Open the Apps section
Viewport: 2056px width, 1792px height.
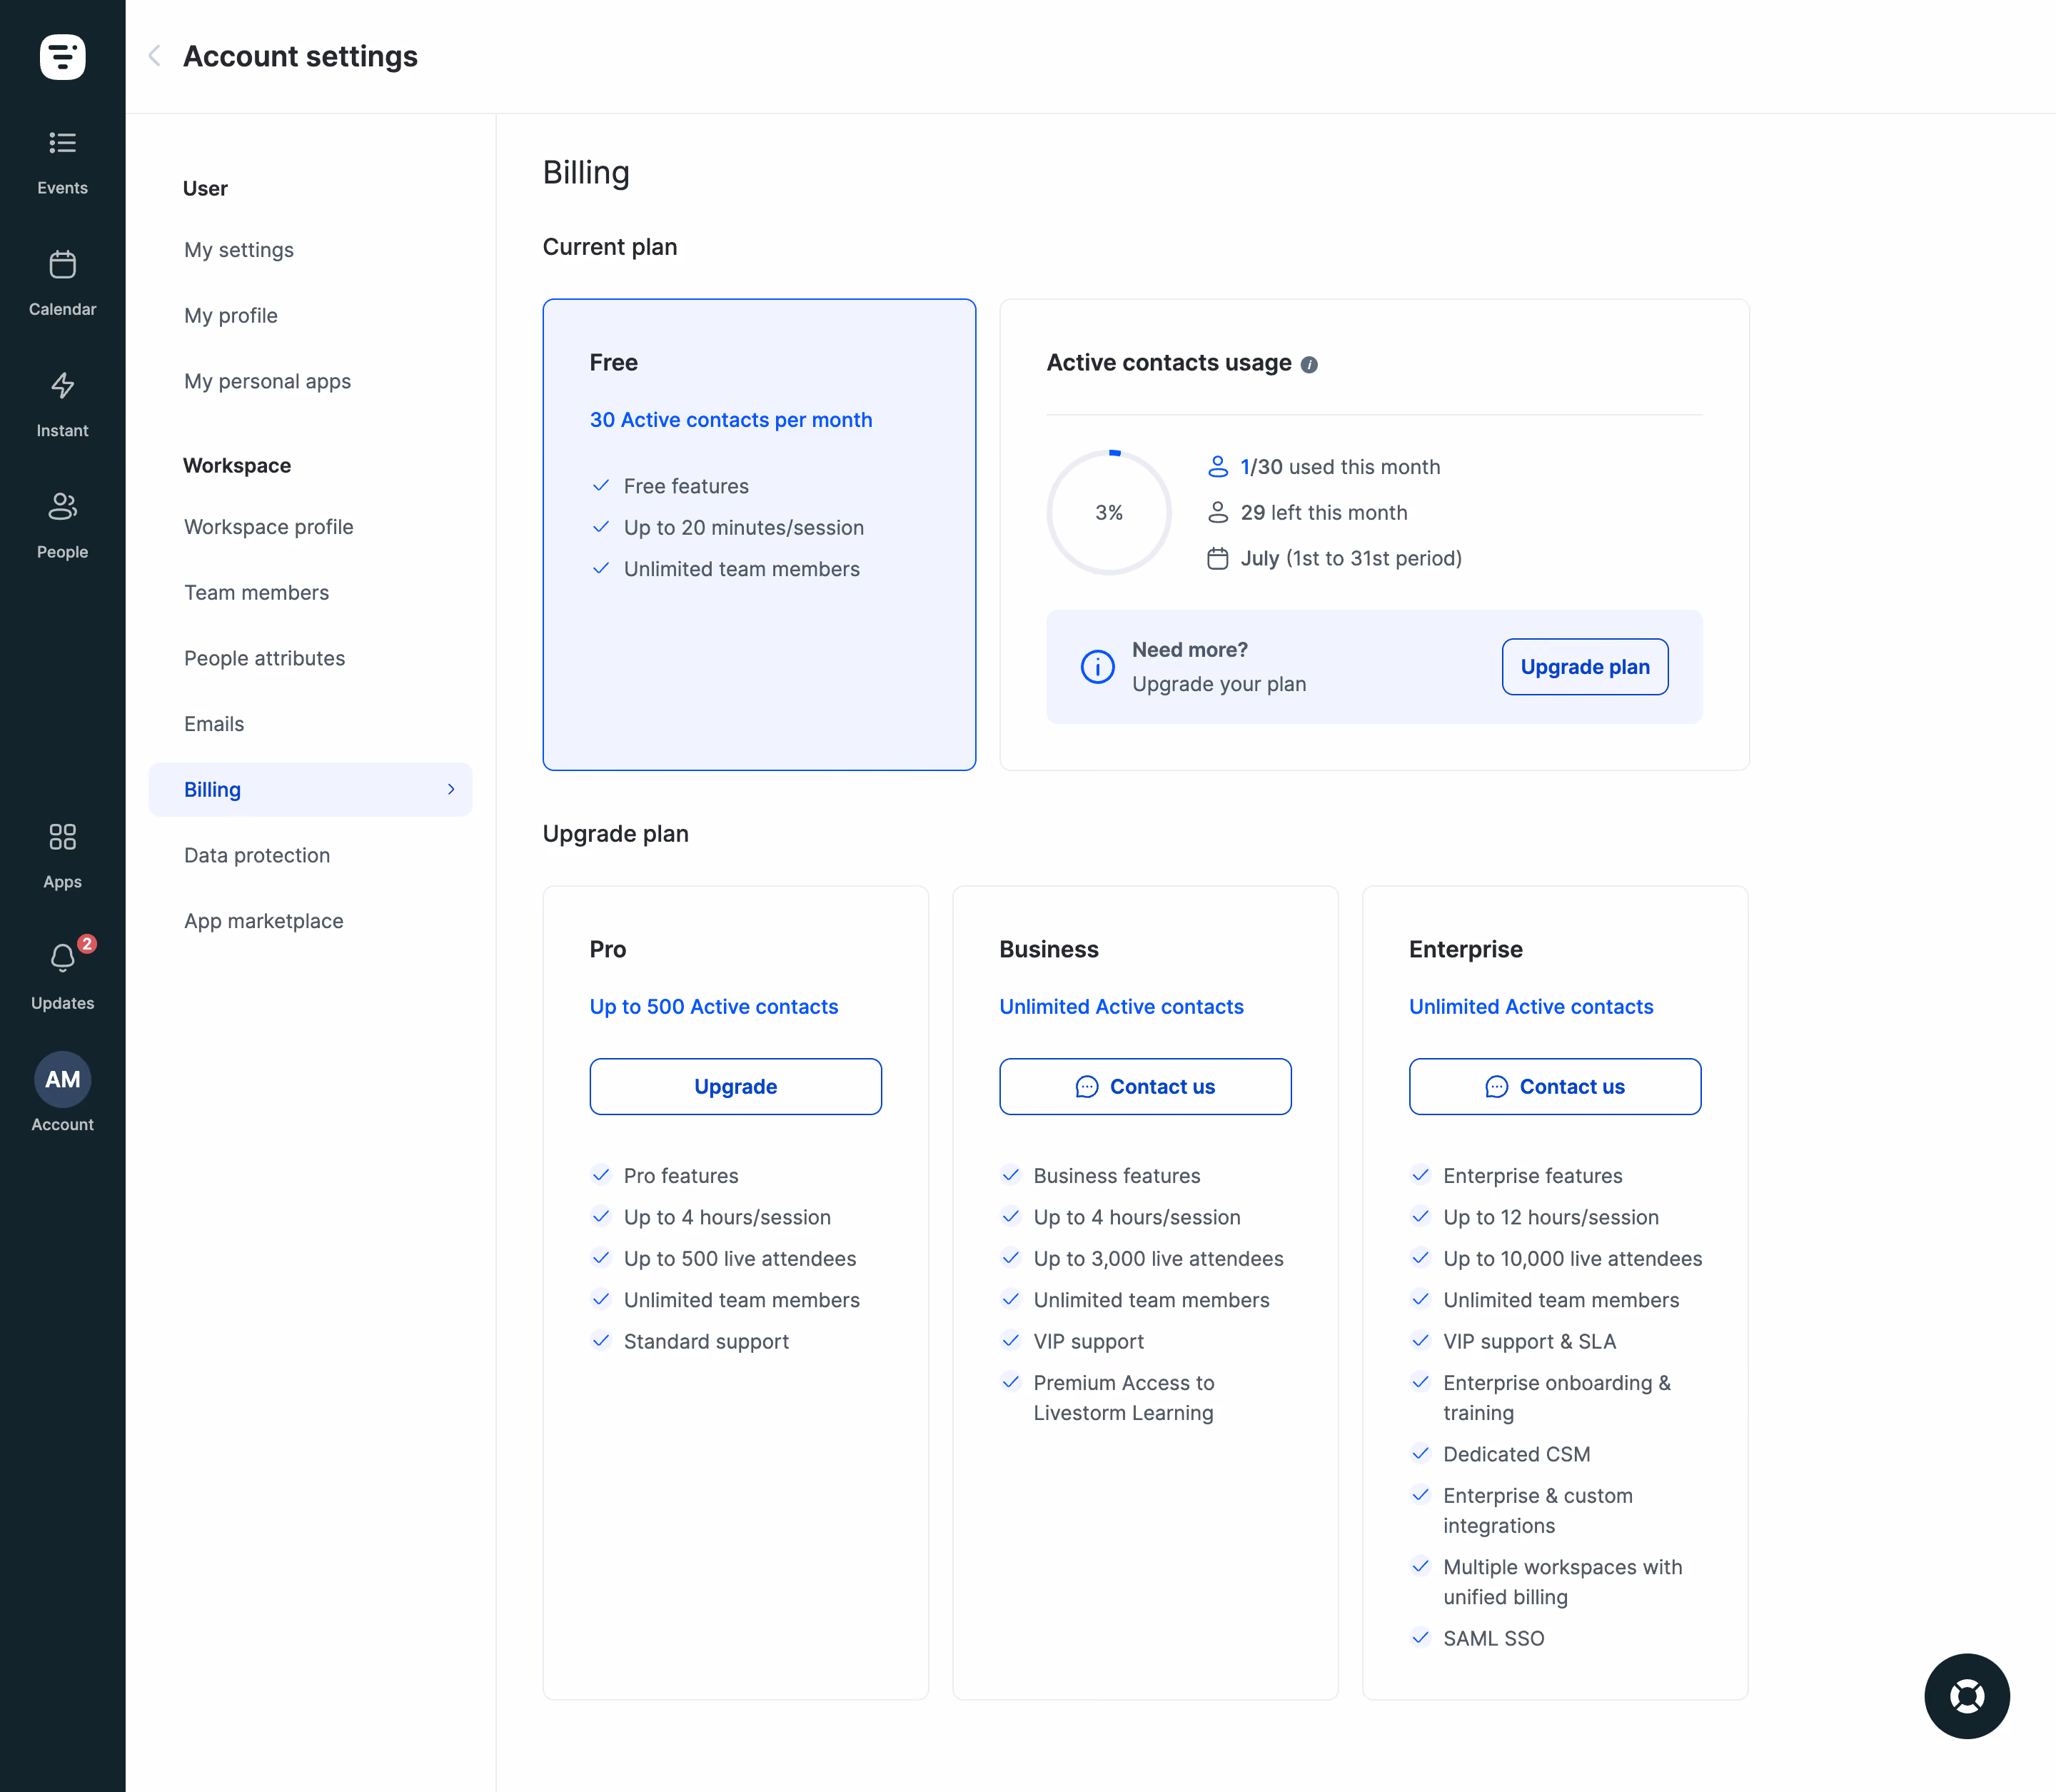tap(62, 856)
